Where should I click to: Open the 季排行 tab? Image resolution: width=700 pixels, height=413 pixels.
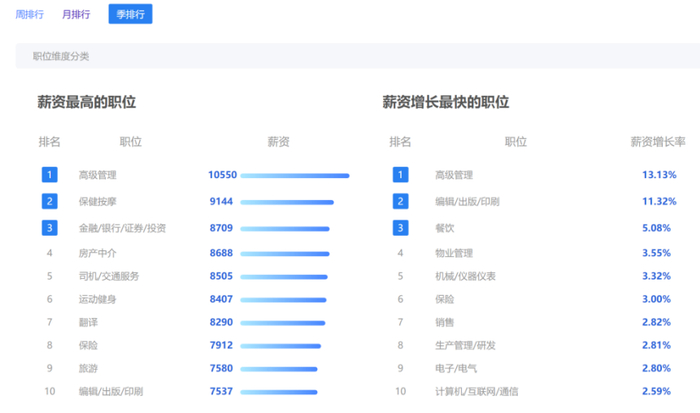coord(130,15)
